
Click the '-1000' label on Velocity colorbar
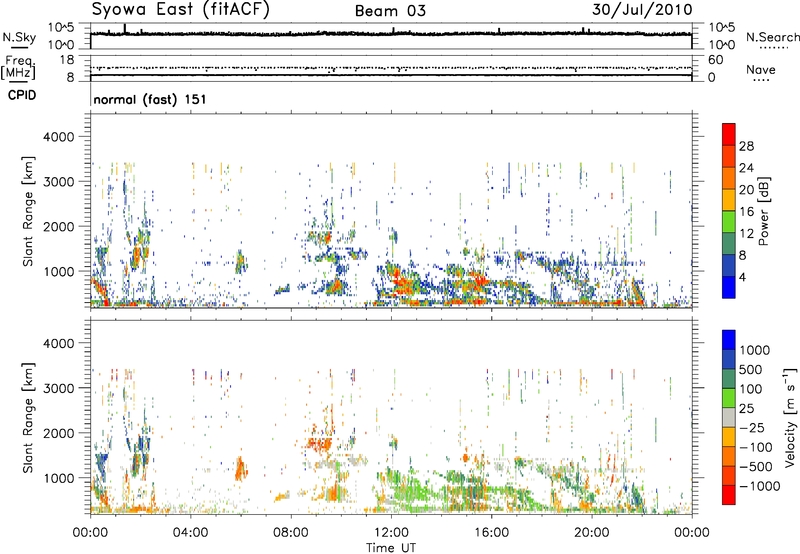[760, 486]
